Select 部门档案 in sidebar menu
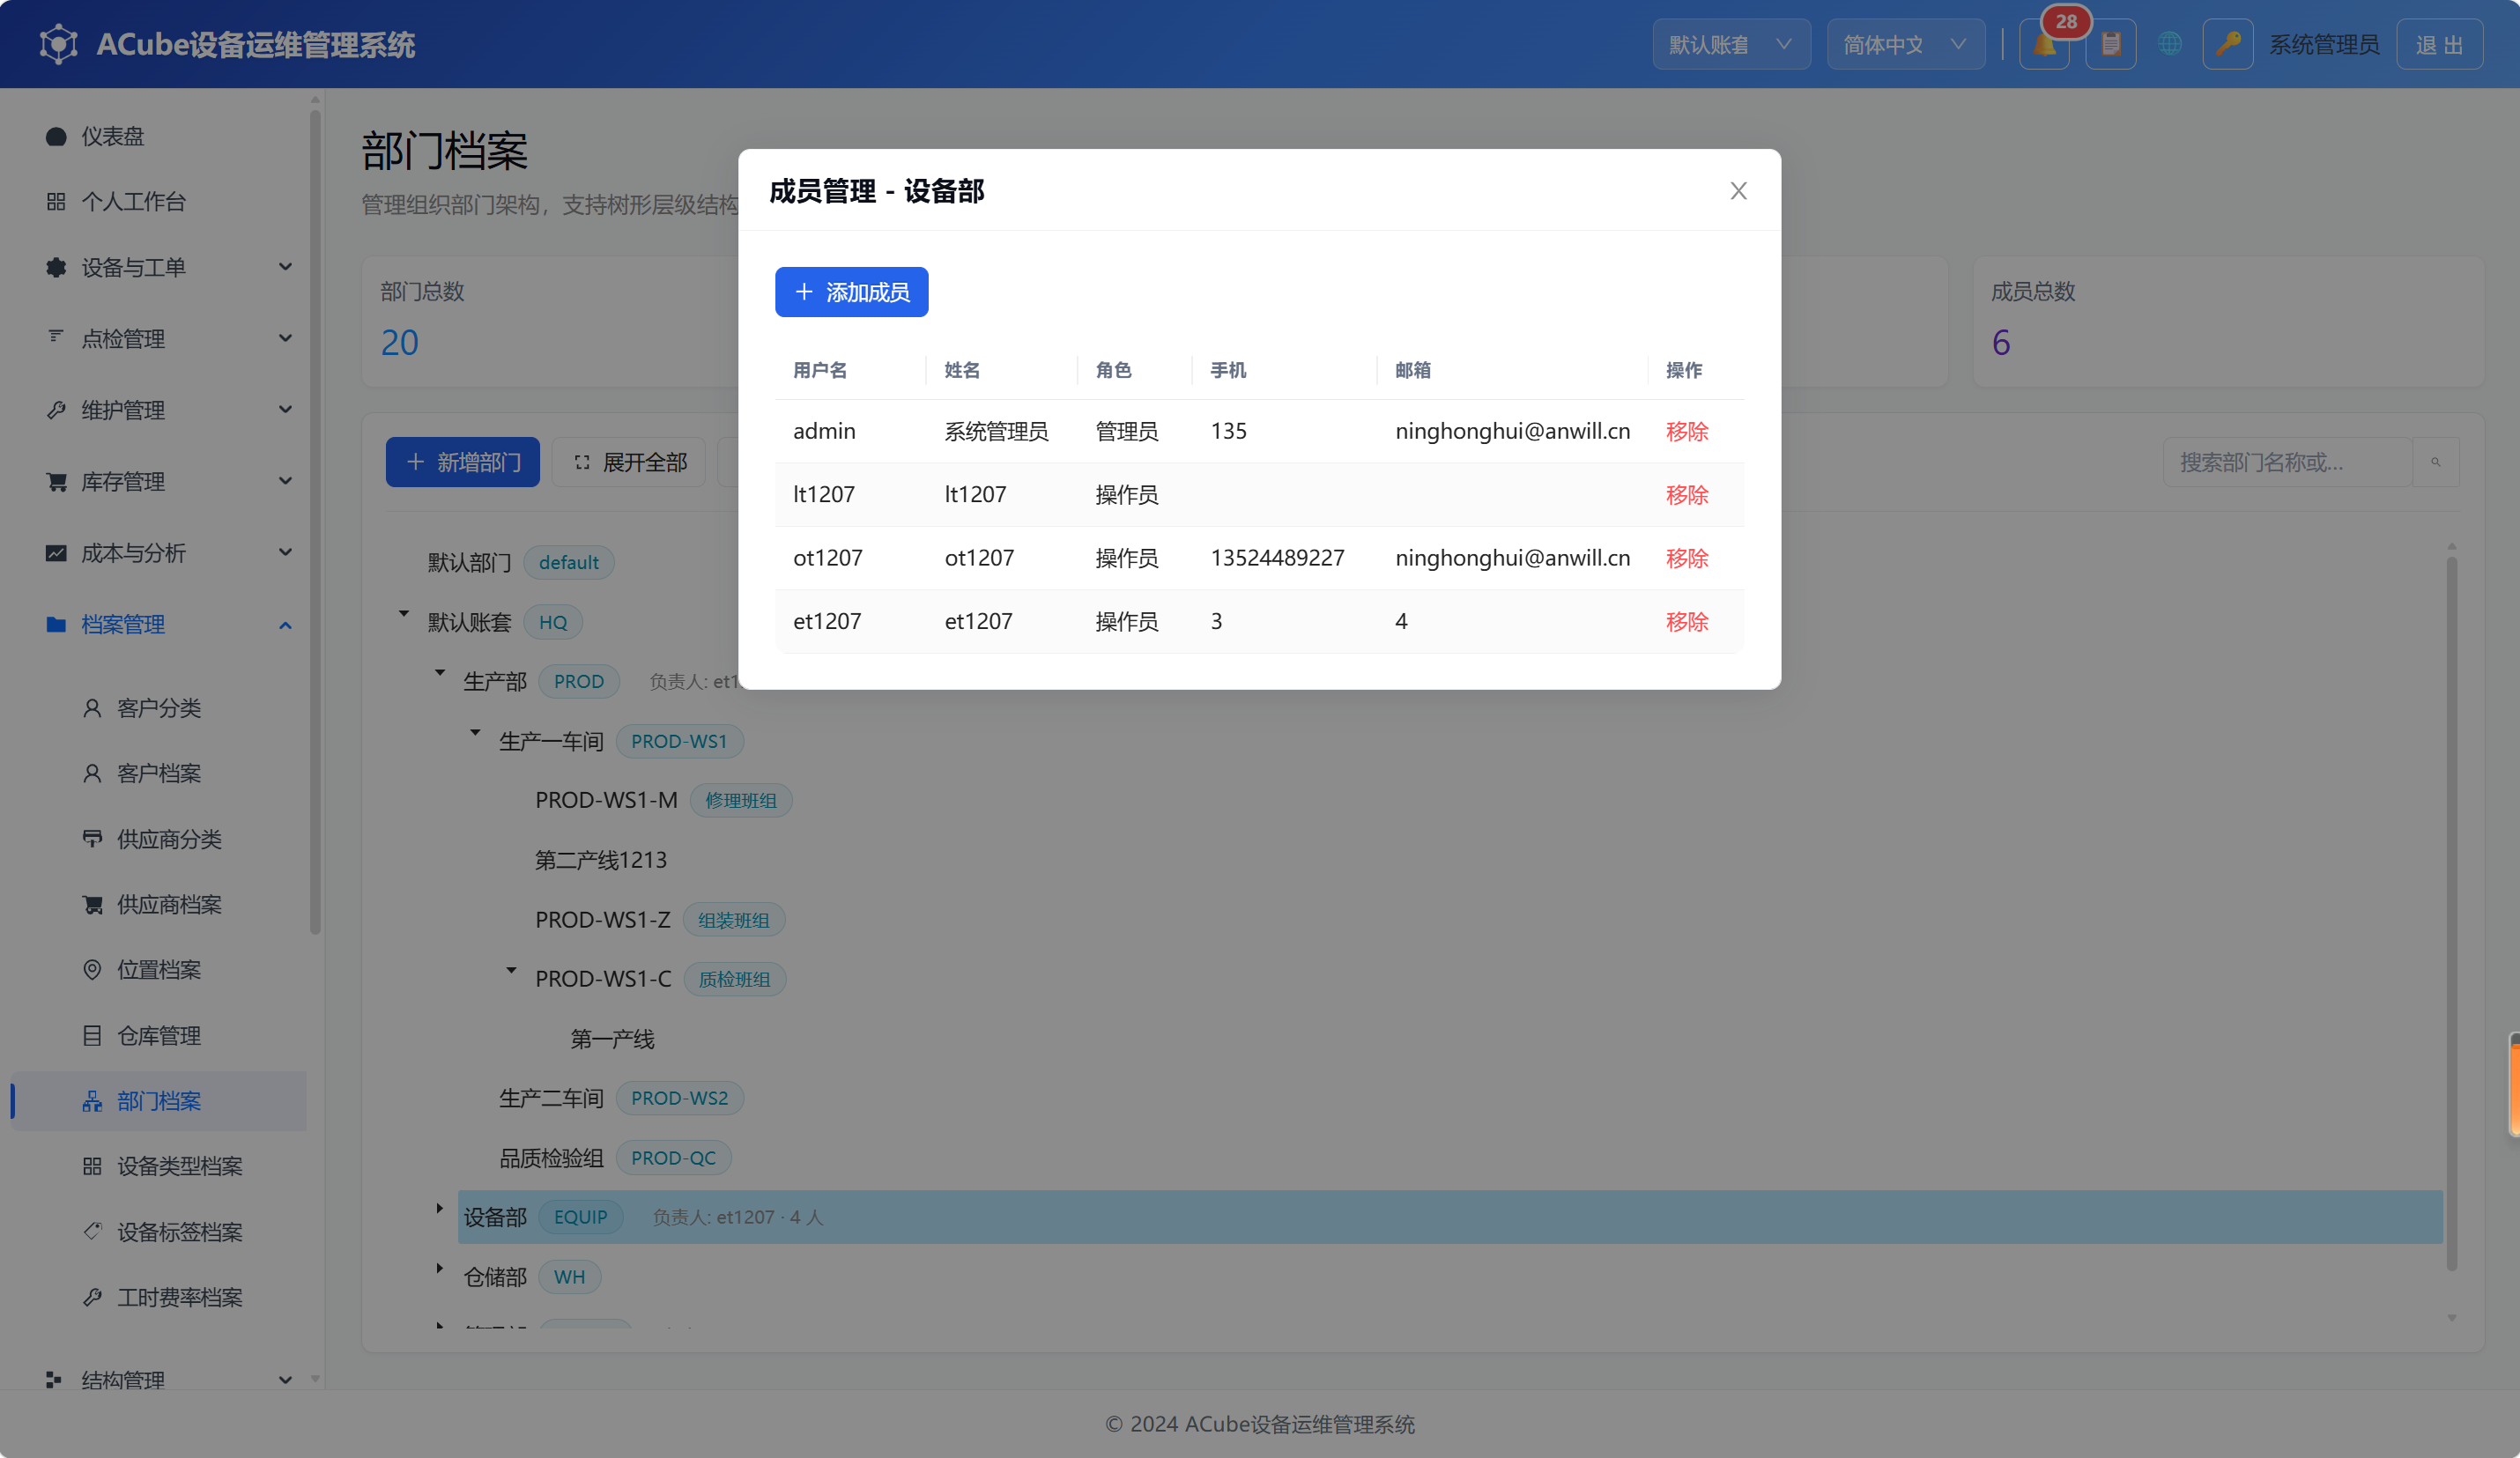 160,1100
